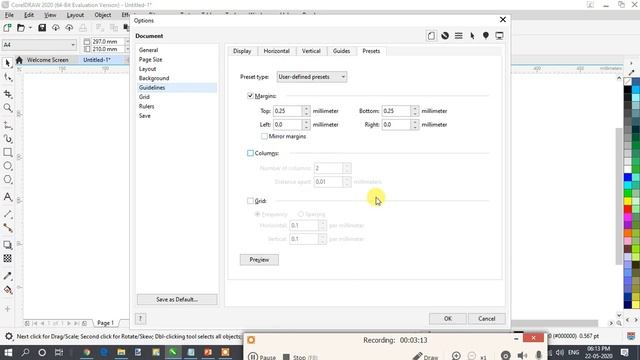Open the Preset type dropdown
This screenshot has width=640, height=360.
pos(312,77)
